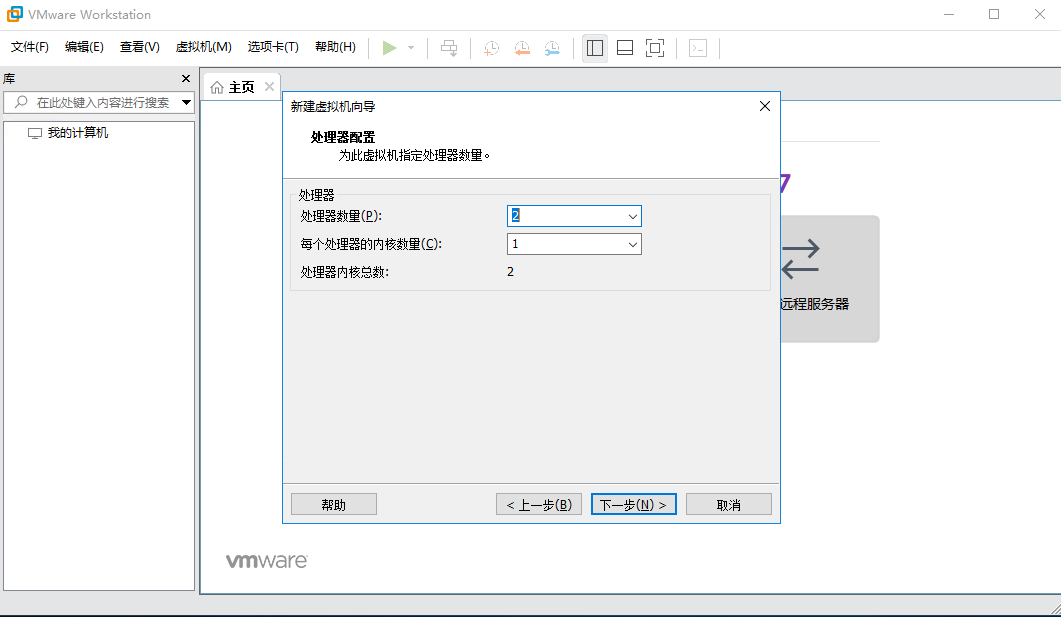Expand the 每个处理器的内核数量 dropdown
Image resolution: width=1061 pixels, height=617 pixels.
pyautogui.click(x=633, y=244)
